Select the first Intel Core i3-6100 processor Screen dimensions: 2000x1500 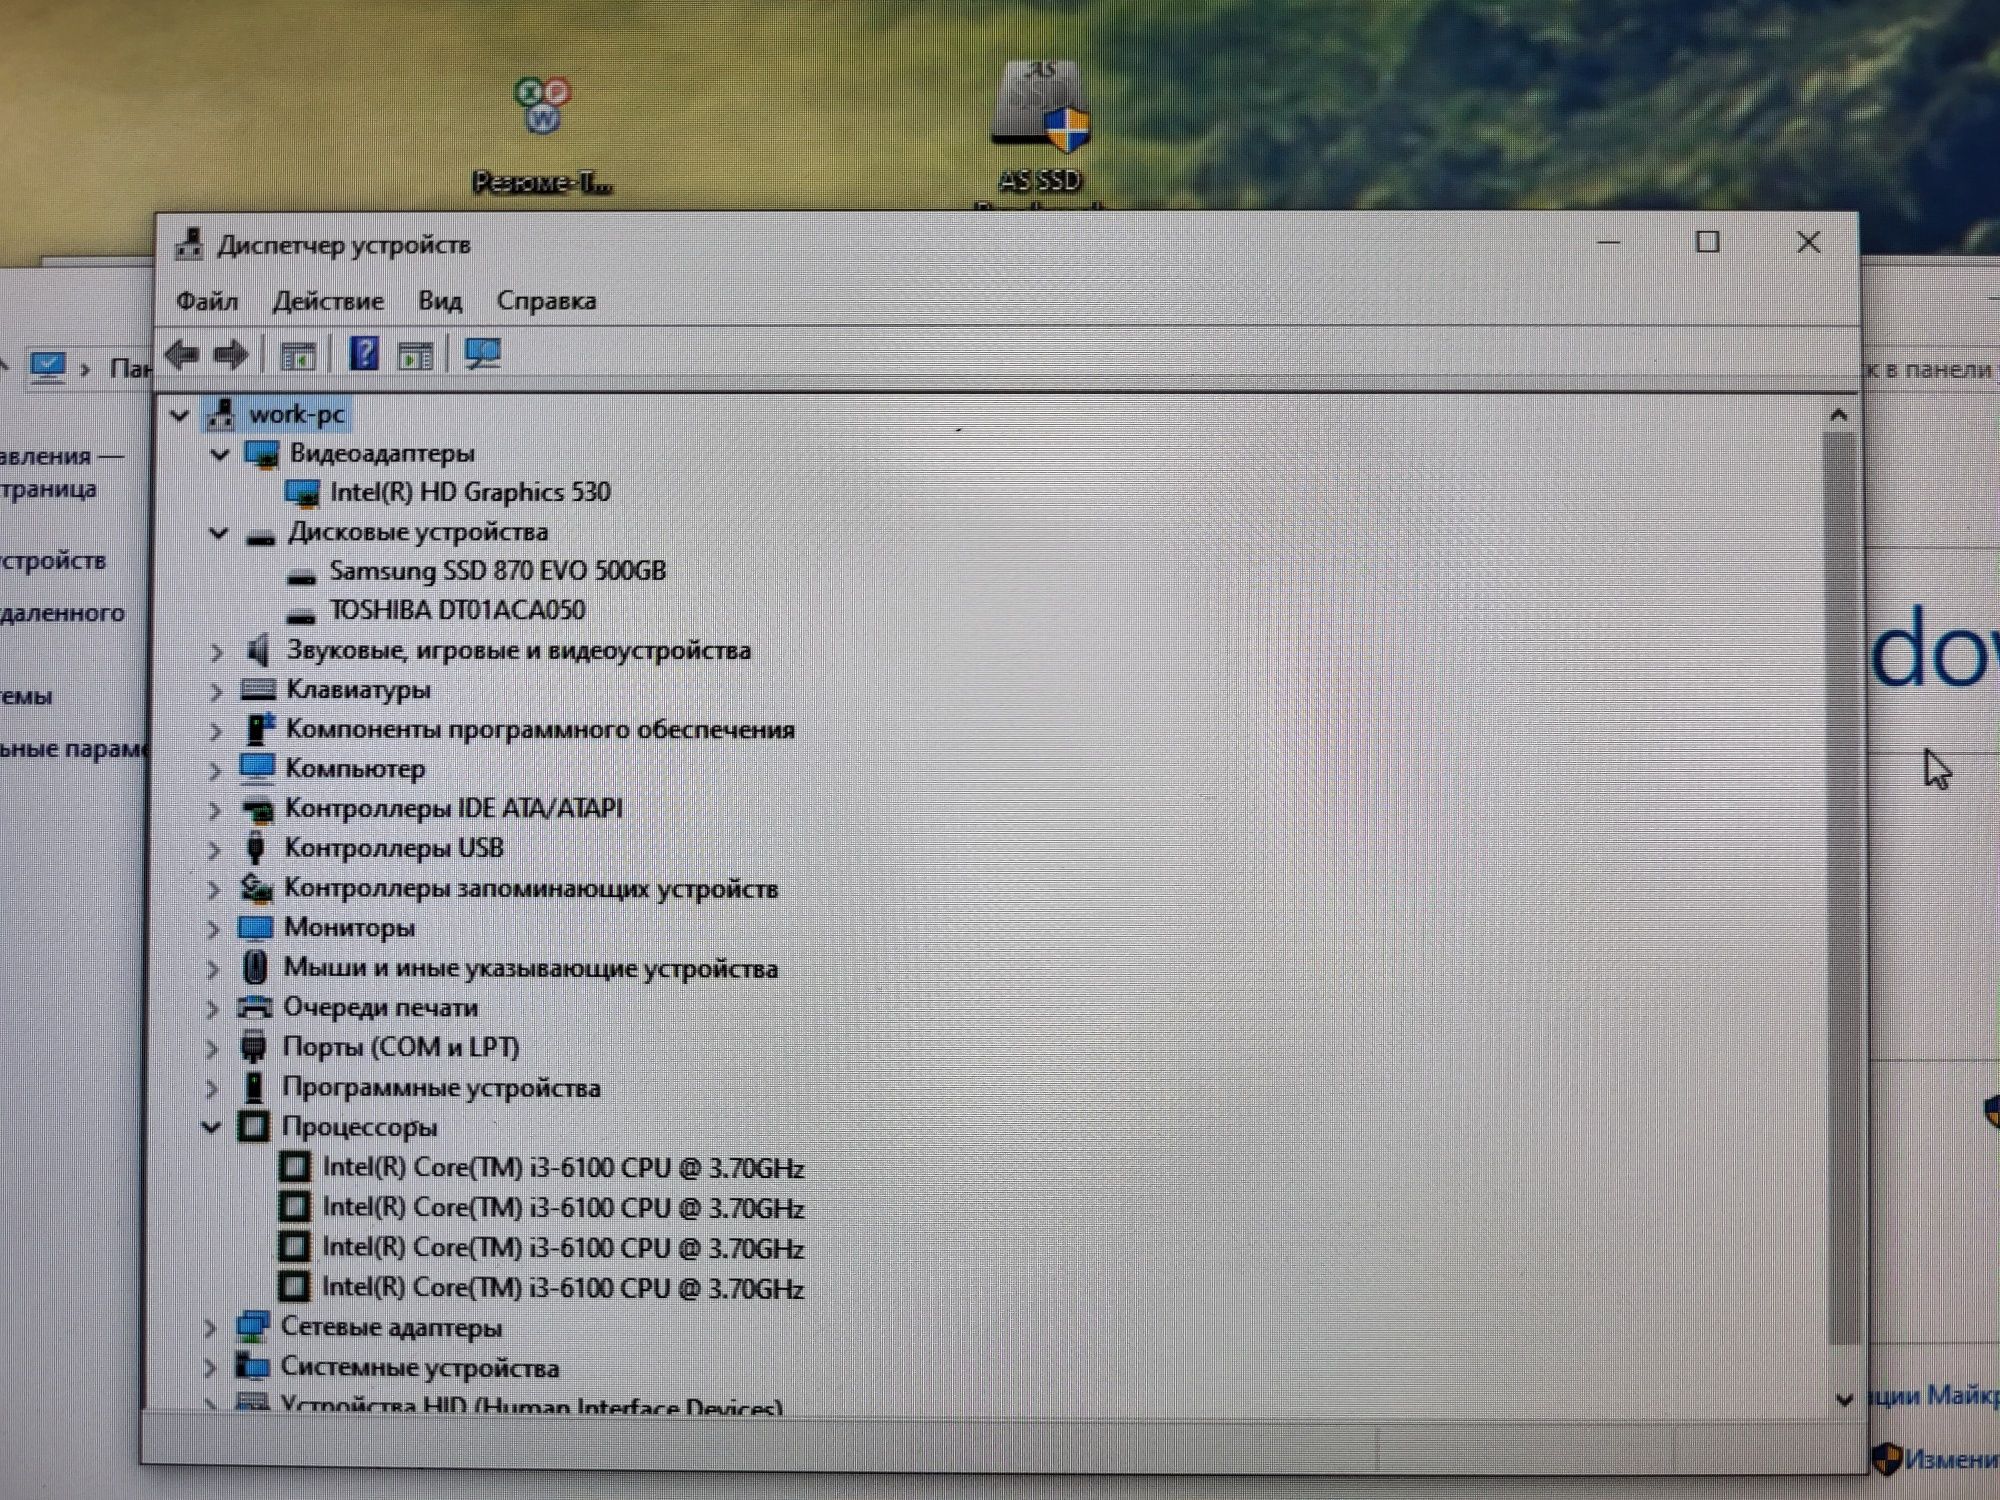(563, 1168)
